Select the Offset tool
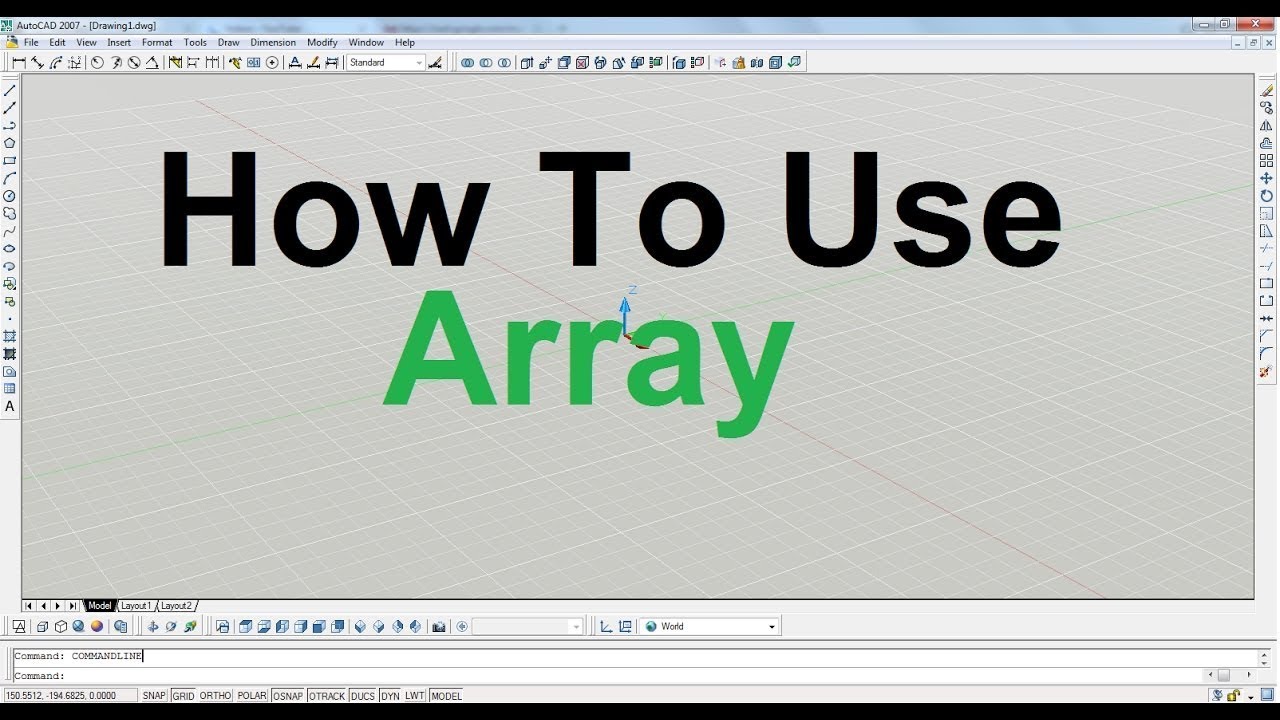The height and width of the screenshot is (720, 1280). 1266,143
